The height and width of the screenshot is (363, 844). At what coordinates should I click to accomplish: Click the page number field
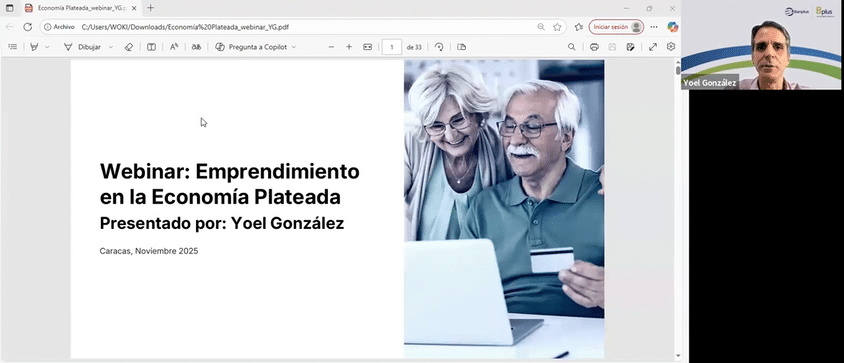point(392,47)
